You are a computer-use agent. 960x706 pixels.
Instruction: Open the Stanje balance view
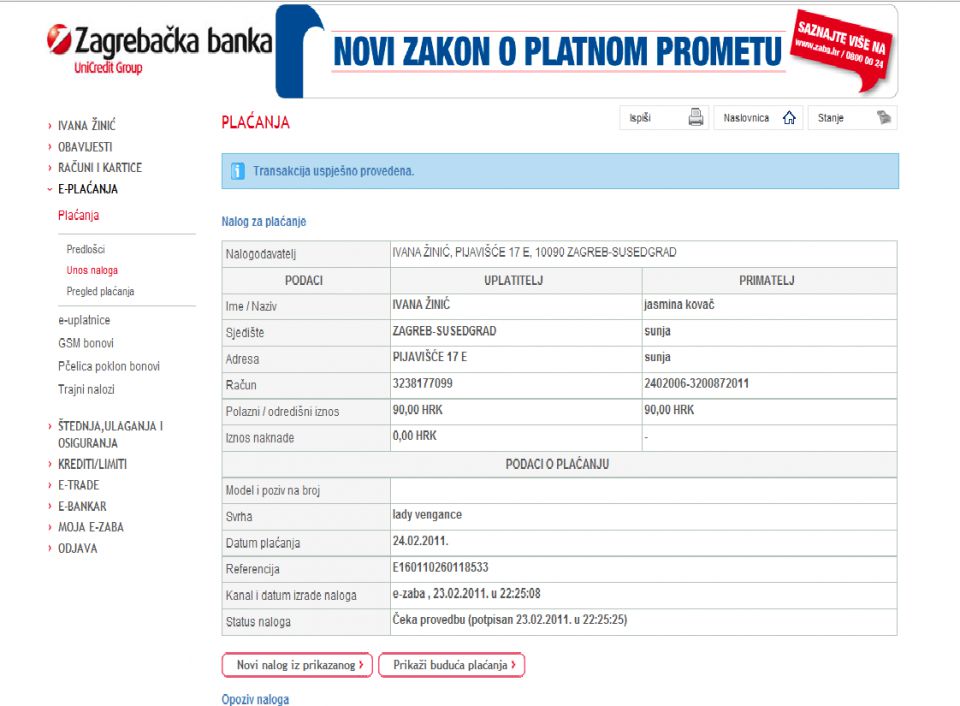pos(852,118)
